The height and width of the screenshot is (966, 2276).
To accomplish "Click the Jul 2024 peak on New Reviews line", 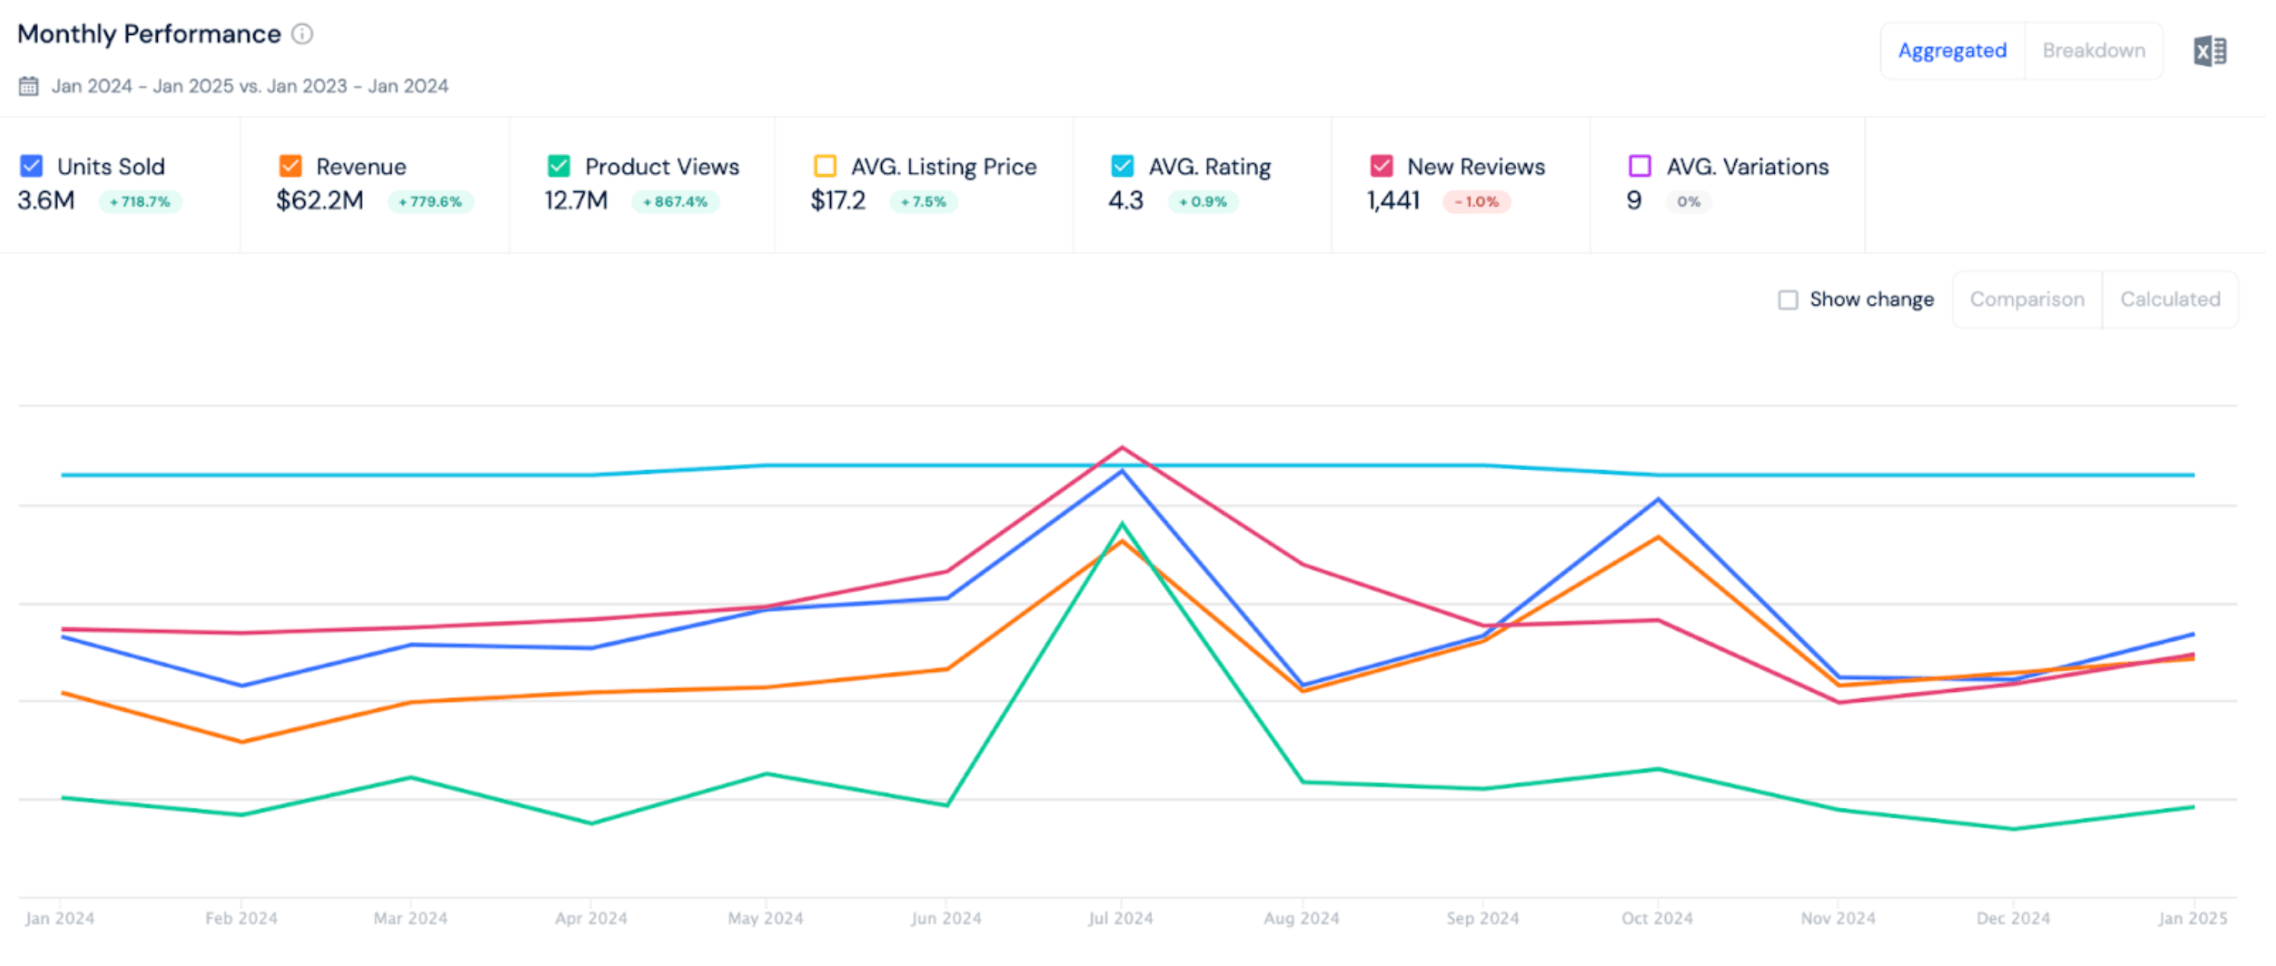I will pyautogui.click(x=1122, y=447).
